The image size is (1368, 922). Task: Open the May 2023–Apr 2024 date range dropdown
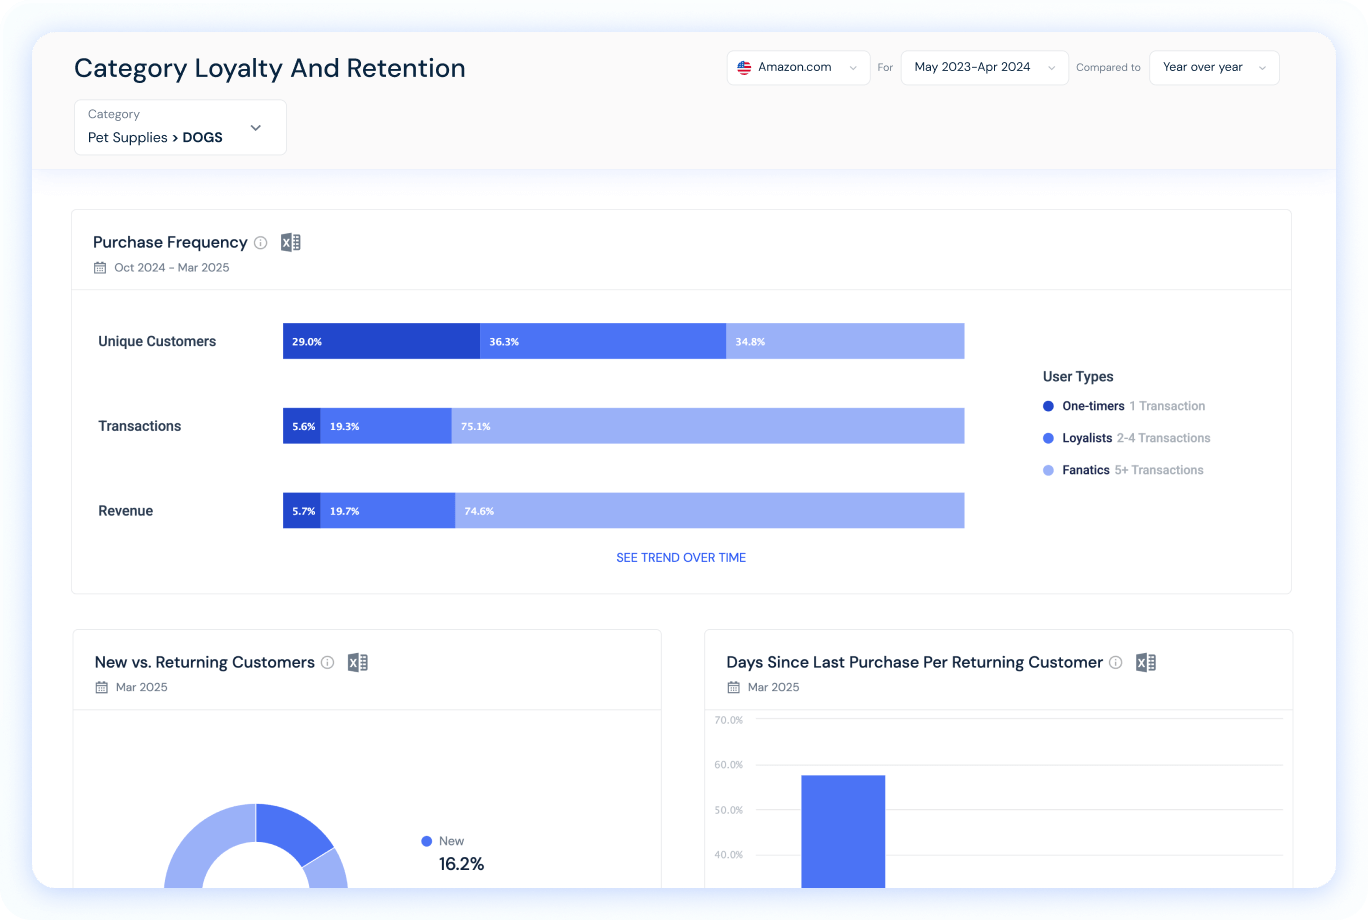(x=1051, y=67)
